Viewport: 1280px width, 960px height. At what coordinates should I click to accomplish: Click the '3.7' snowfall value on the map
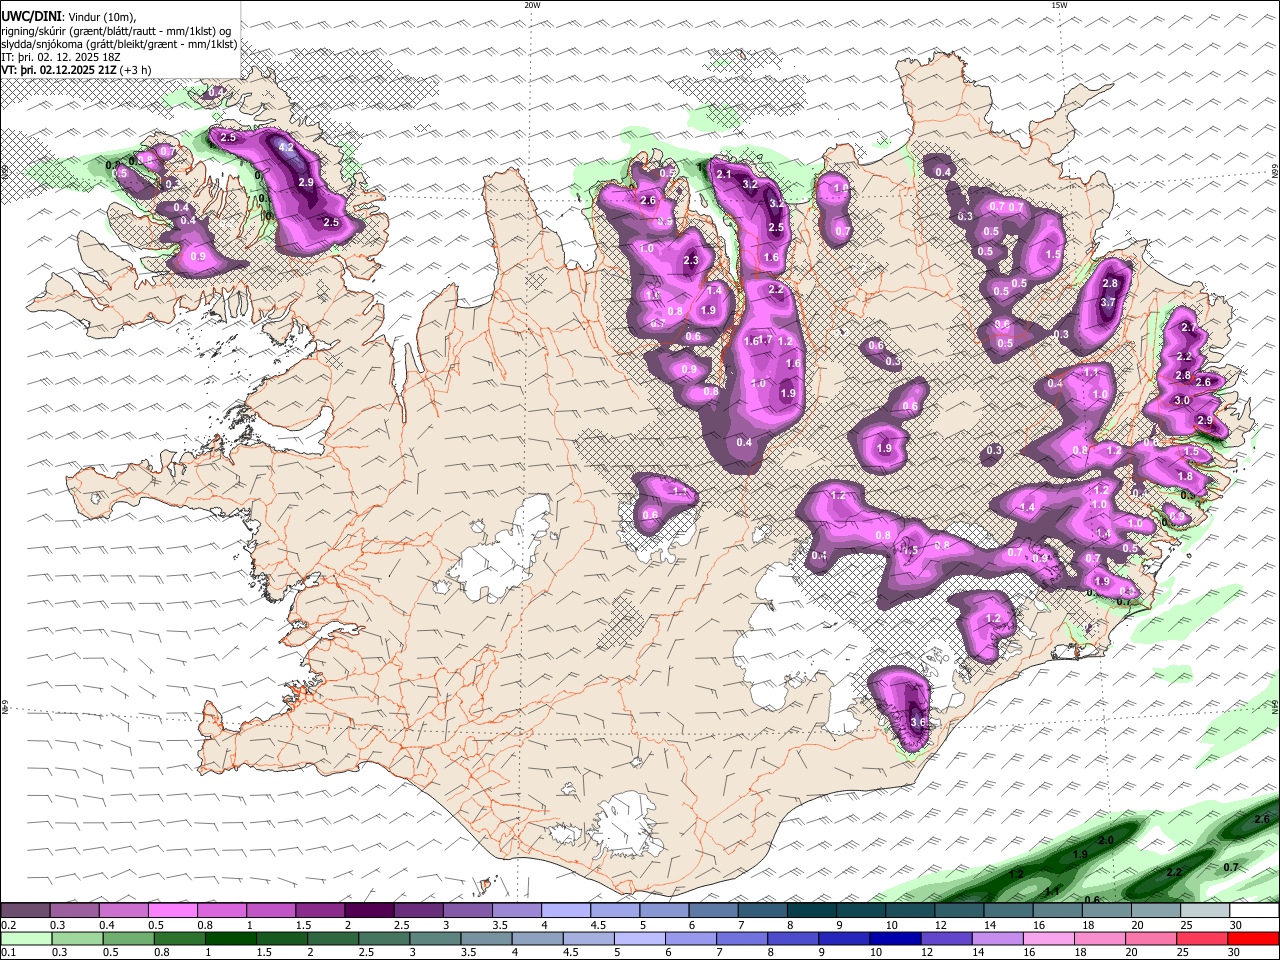click(x=1108, y=302)
